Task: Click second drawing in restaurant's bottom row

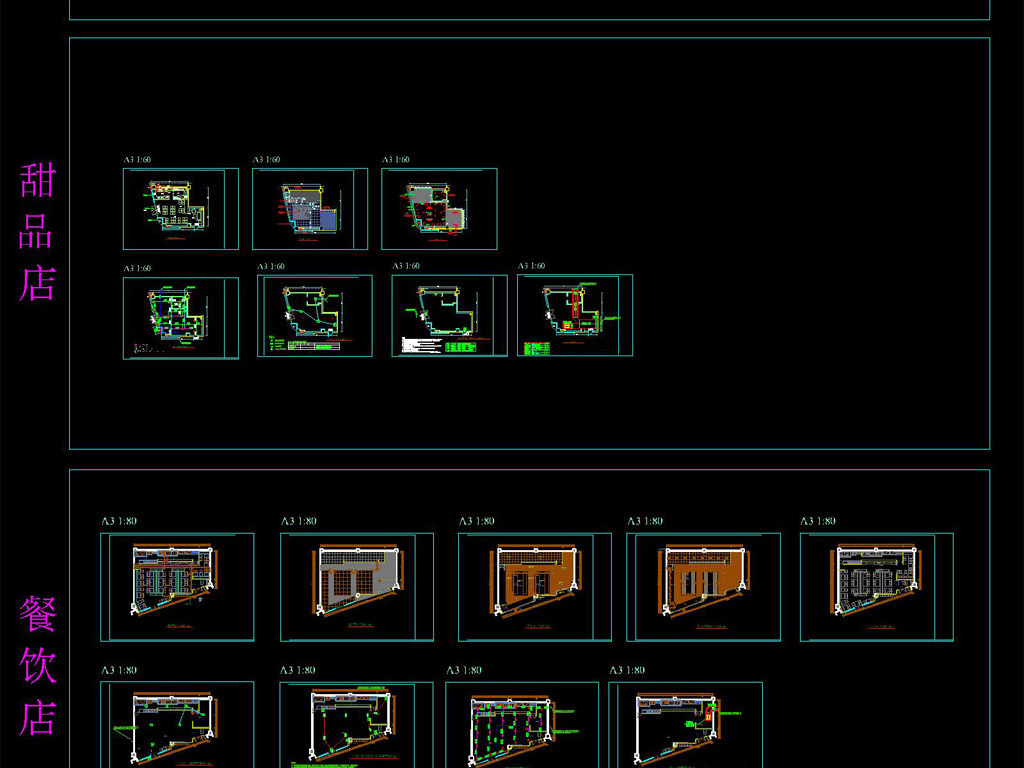Action: 356,724
